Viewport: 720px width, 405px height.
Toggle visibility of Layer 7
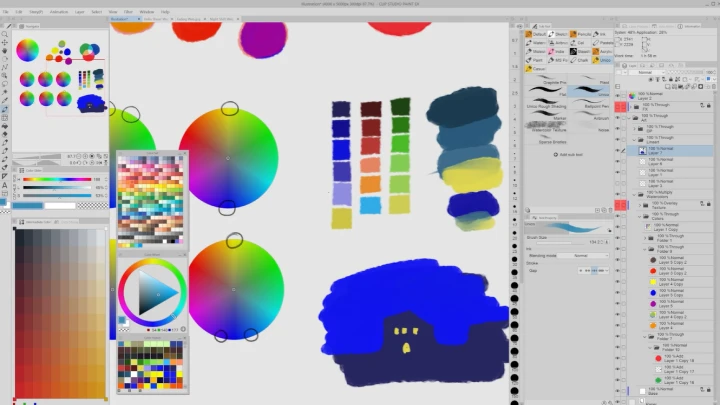[x=617, y=151]
